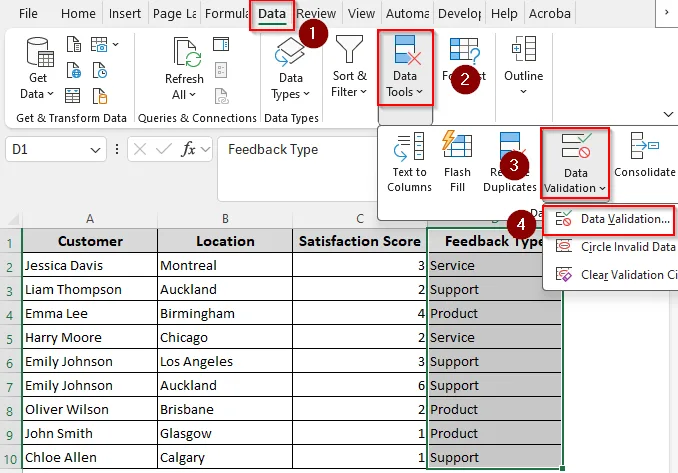Open the Data Types gallery
678x473 pixels.
click(x=291, y=68)
